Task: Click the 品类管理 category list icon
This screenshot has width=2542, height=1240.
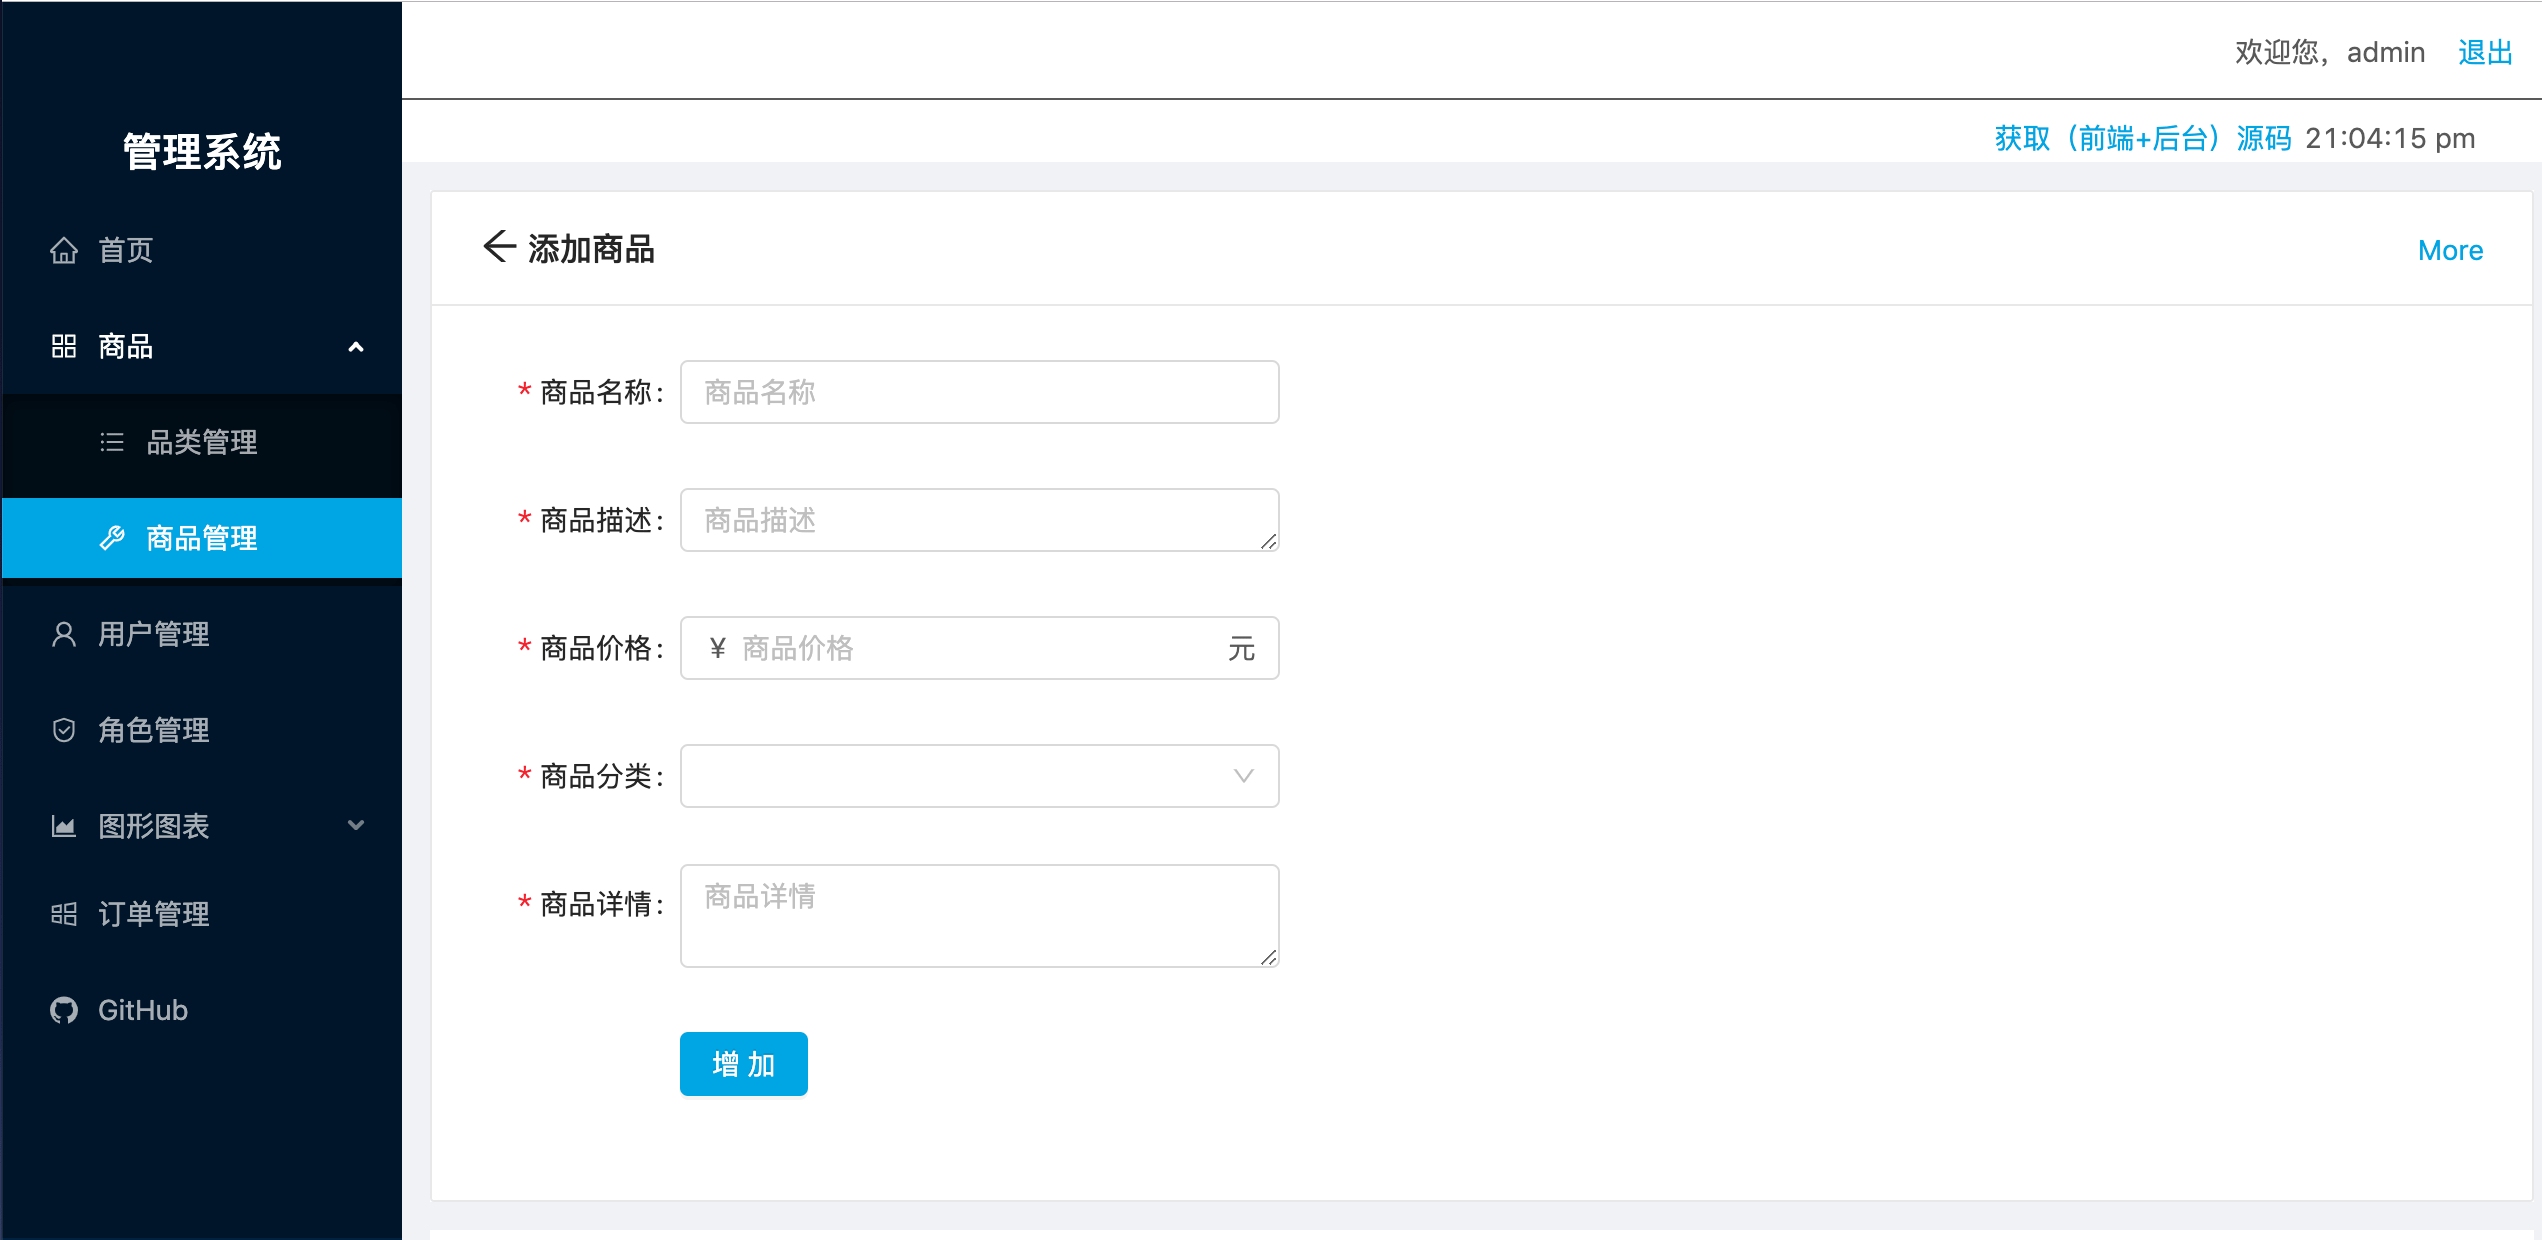Action: pyautogui.click(x=113, y=441)
